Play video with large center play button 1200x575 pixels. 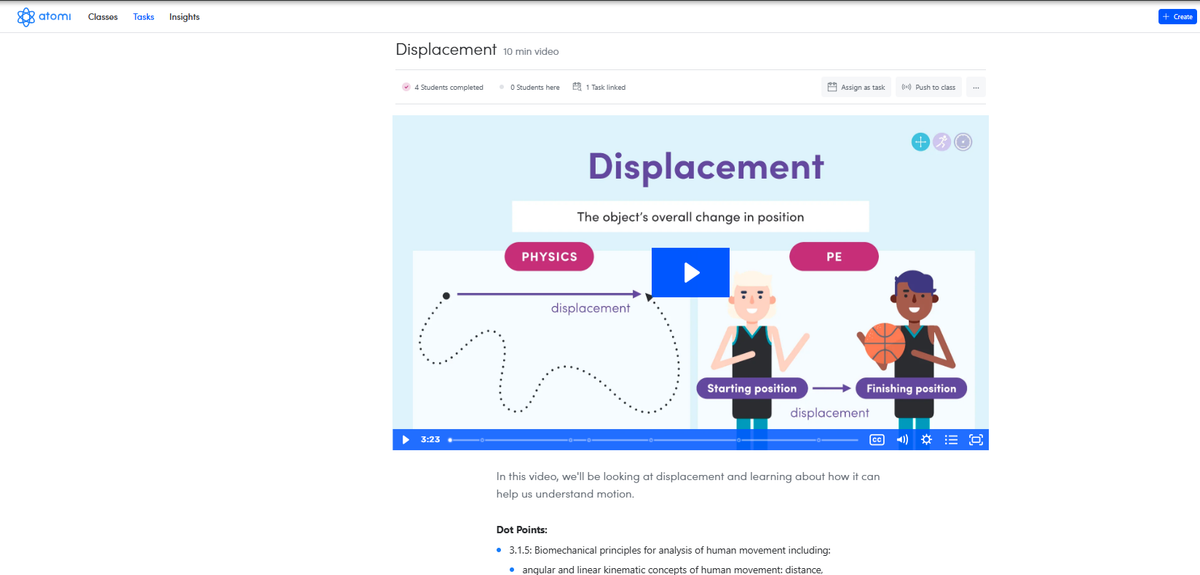click(x=690, y=272)
